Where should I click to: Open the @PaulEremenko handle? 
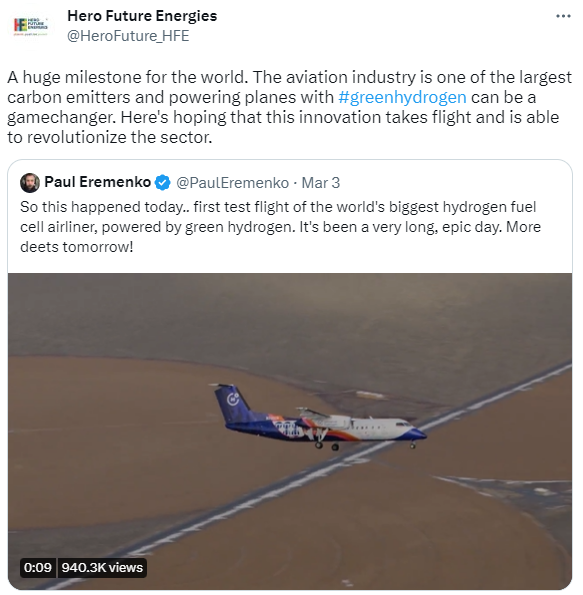(232, 183)
